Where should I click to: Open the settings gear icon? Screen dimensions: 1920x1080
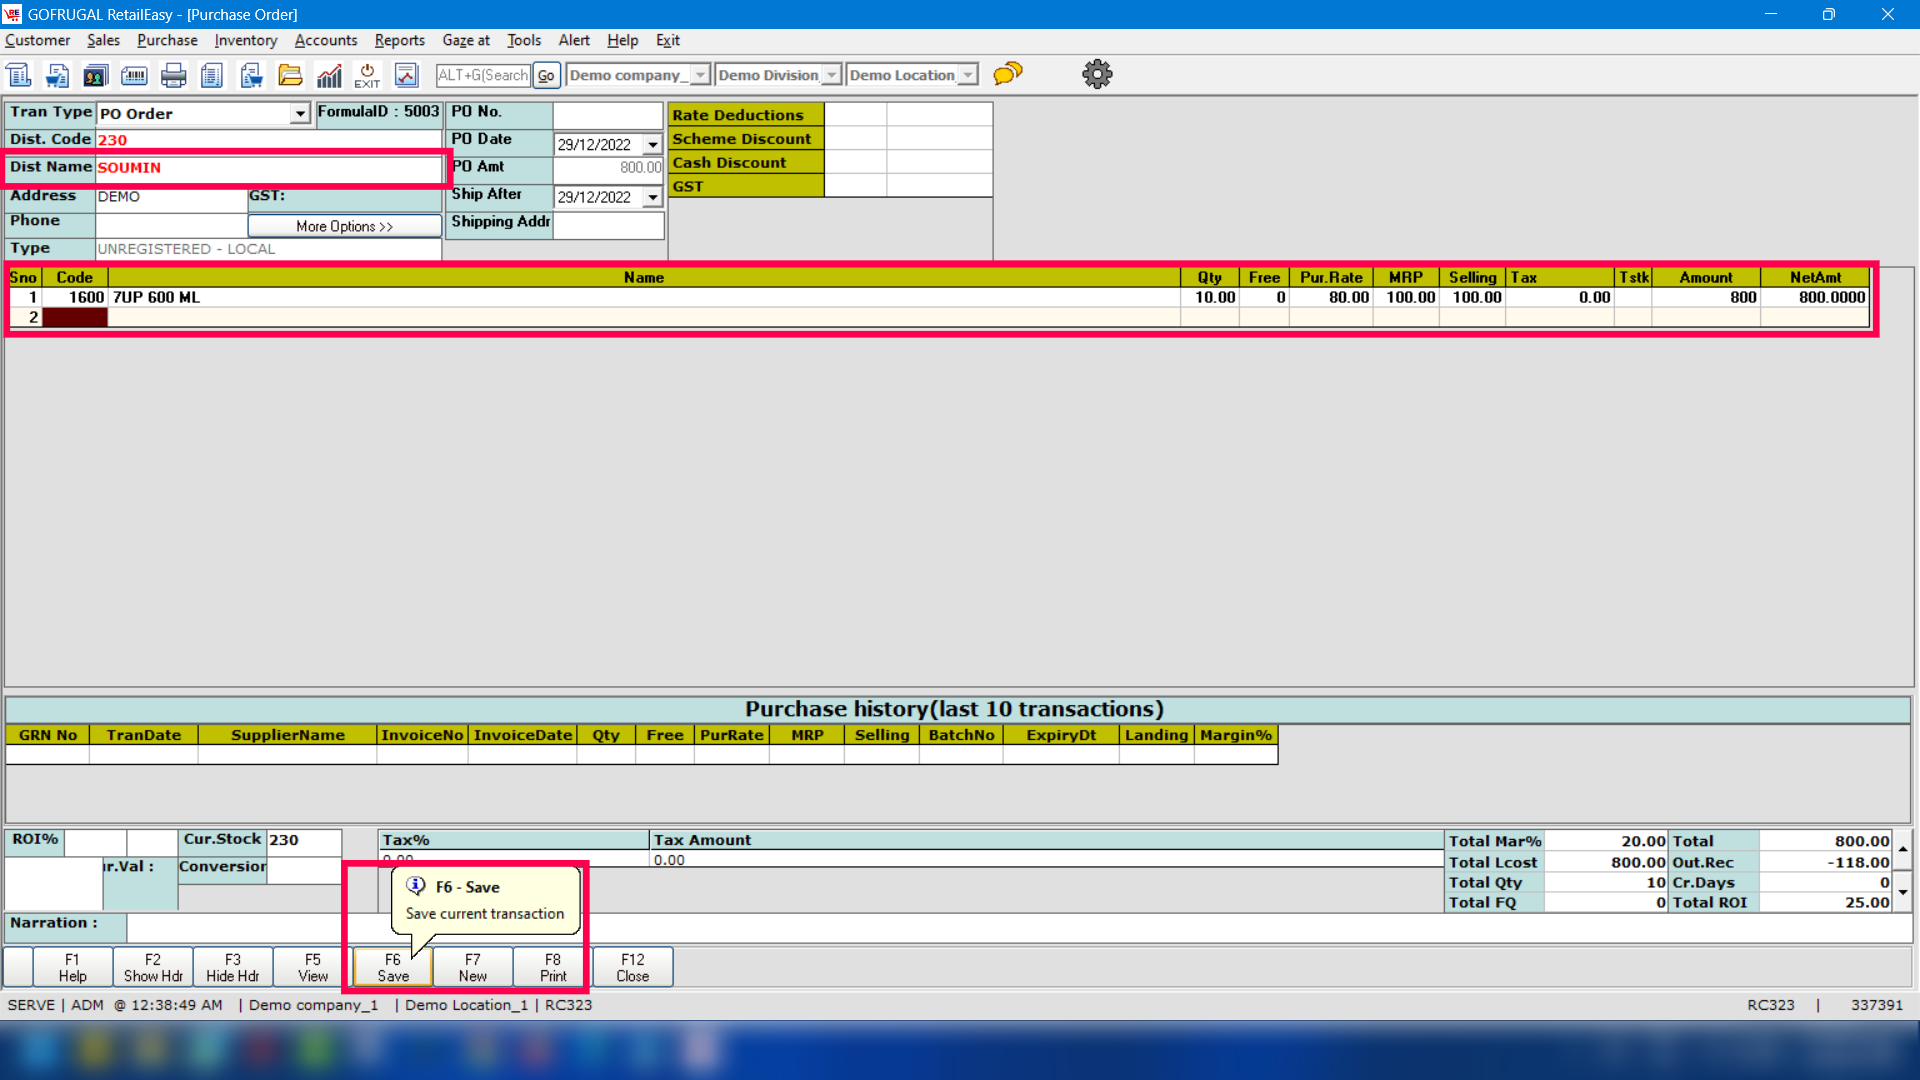(1097, 74)
